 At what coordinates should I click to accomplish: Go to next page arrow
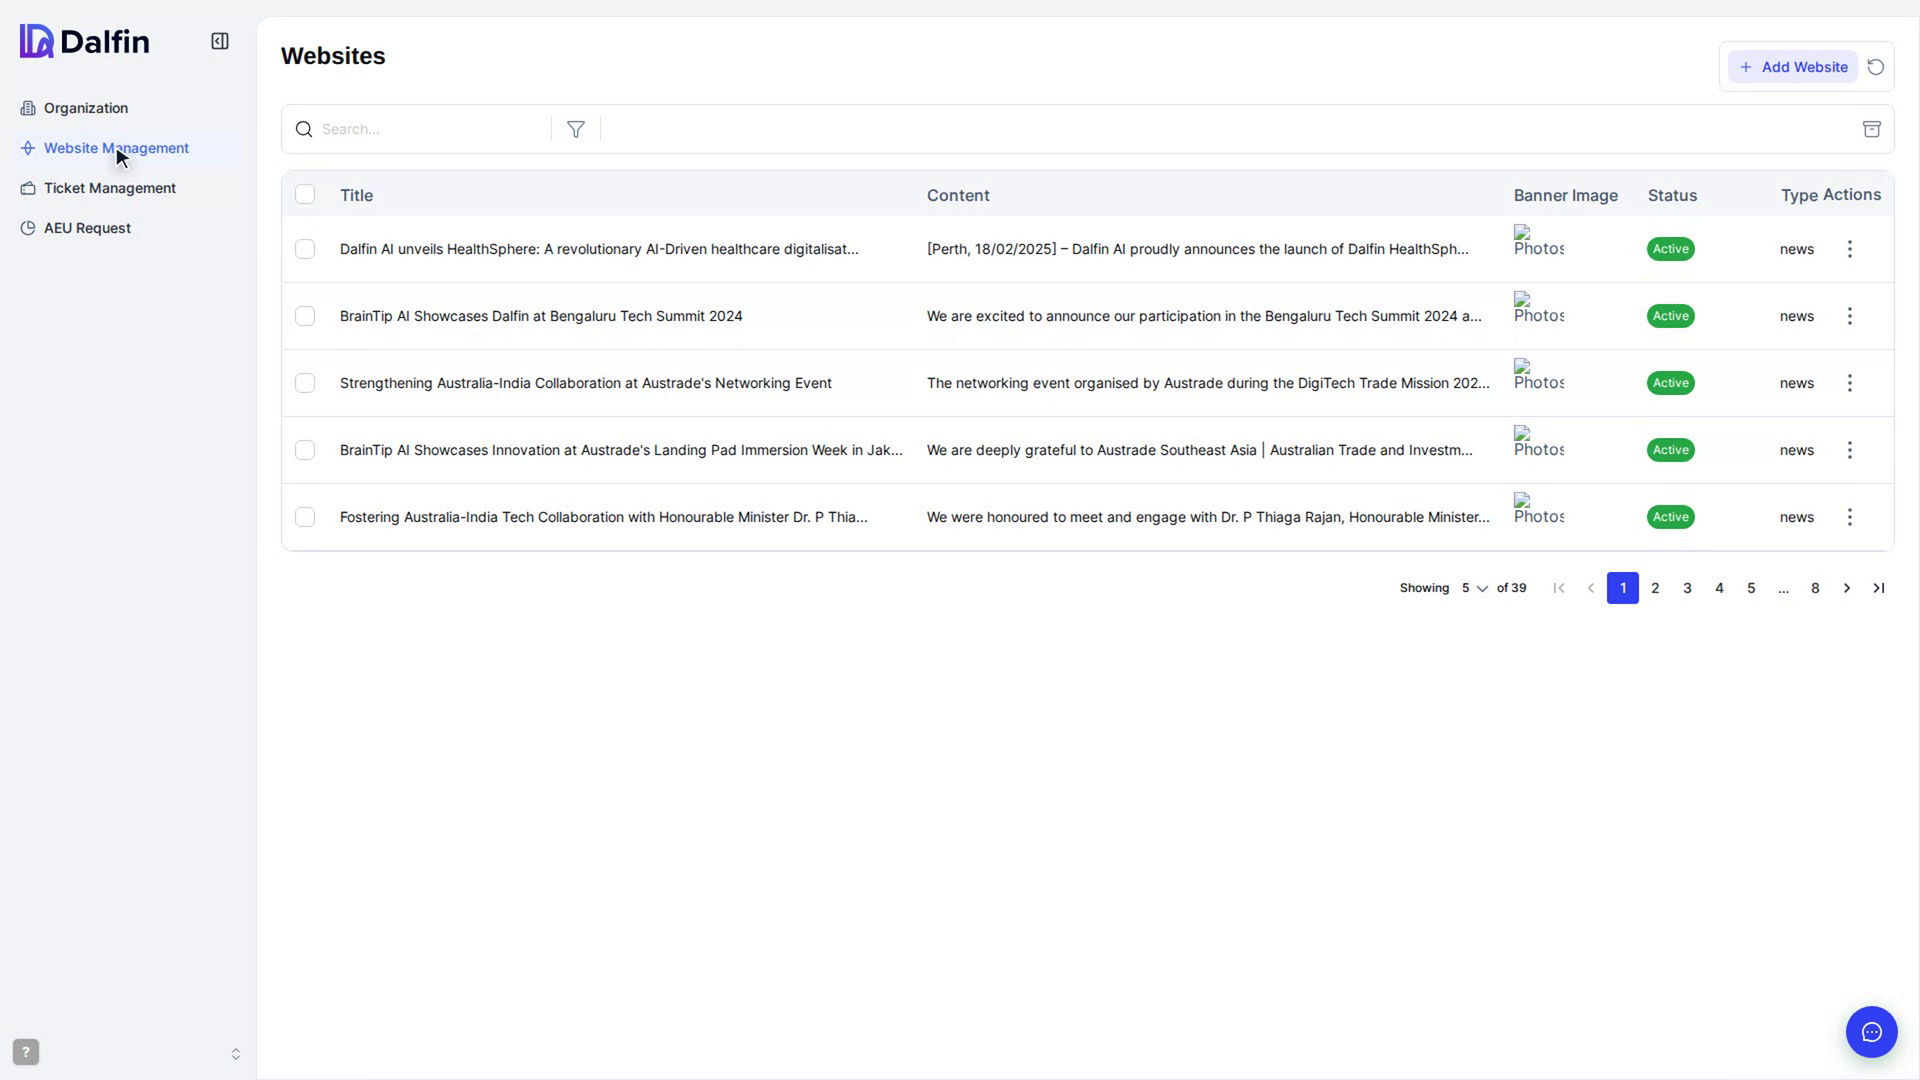pos(1847,588)
